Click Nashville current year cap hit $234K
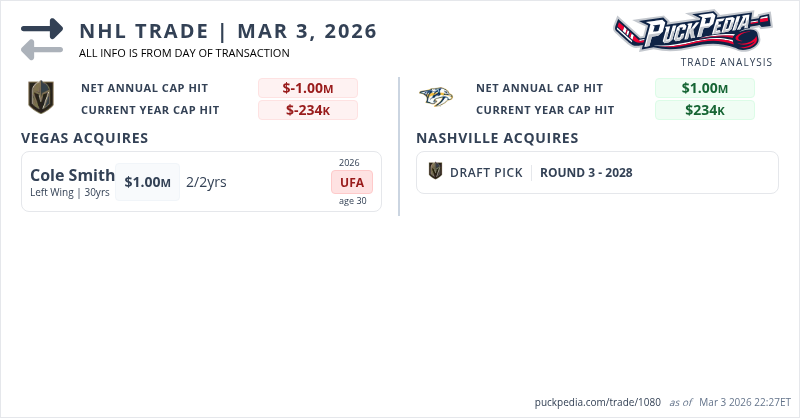This screenshot has height=418, width=800. [704, 110]
